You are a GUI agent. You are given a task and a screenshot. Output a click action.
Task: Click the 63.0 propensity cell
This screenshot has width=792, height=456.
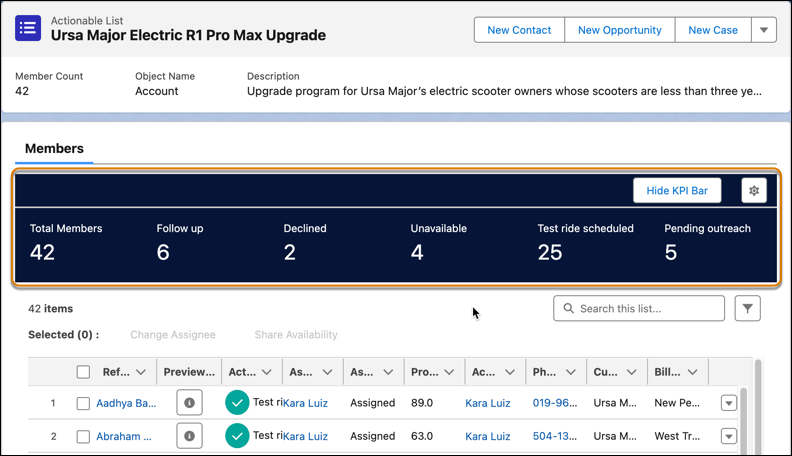point(422,436)
